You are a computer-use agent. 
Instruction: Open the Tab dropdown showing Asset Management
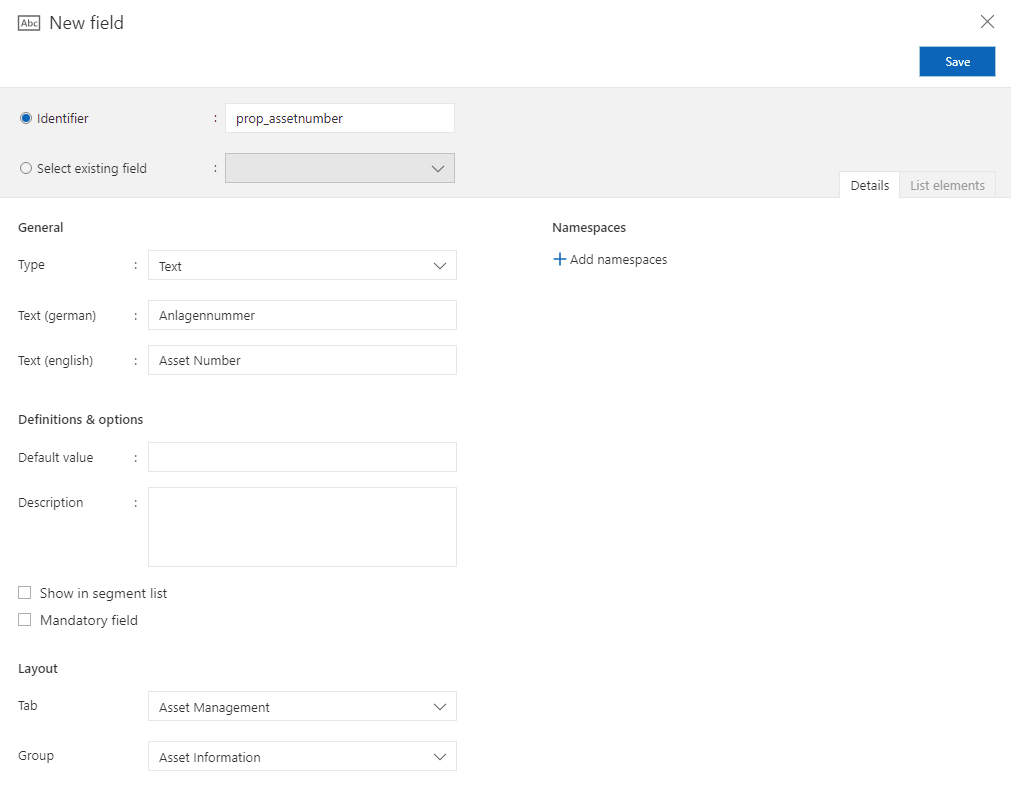pos(300,706)
